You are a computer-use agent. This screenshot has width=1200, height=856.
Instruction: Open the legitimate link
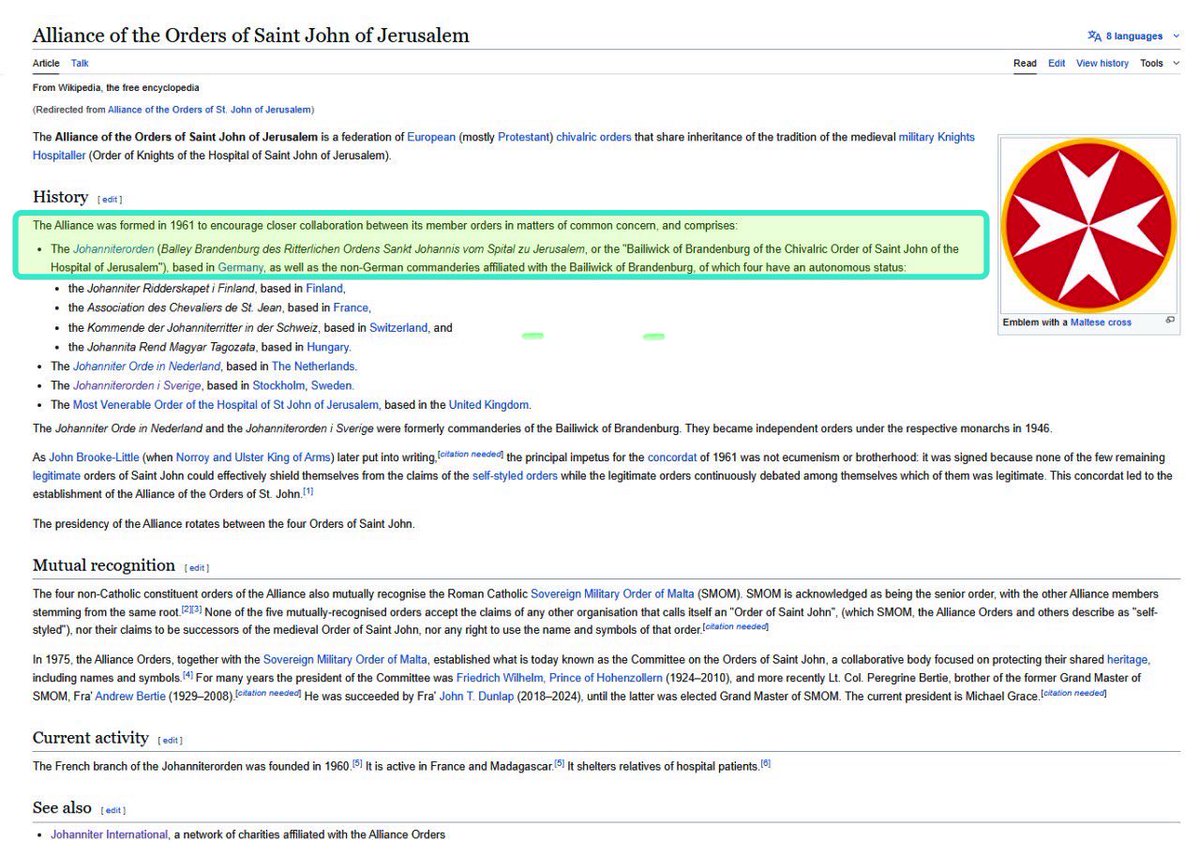pyautogui.click(x=56, y=476)
